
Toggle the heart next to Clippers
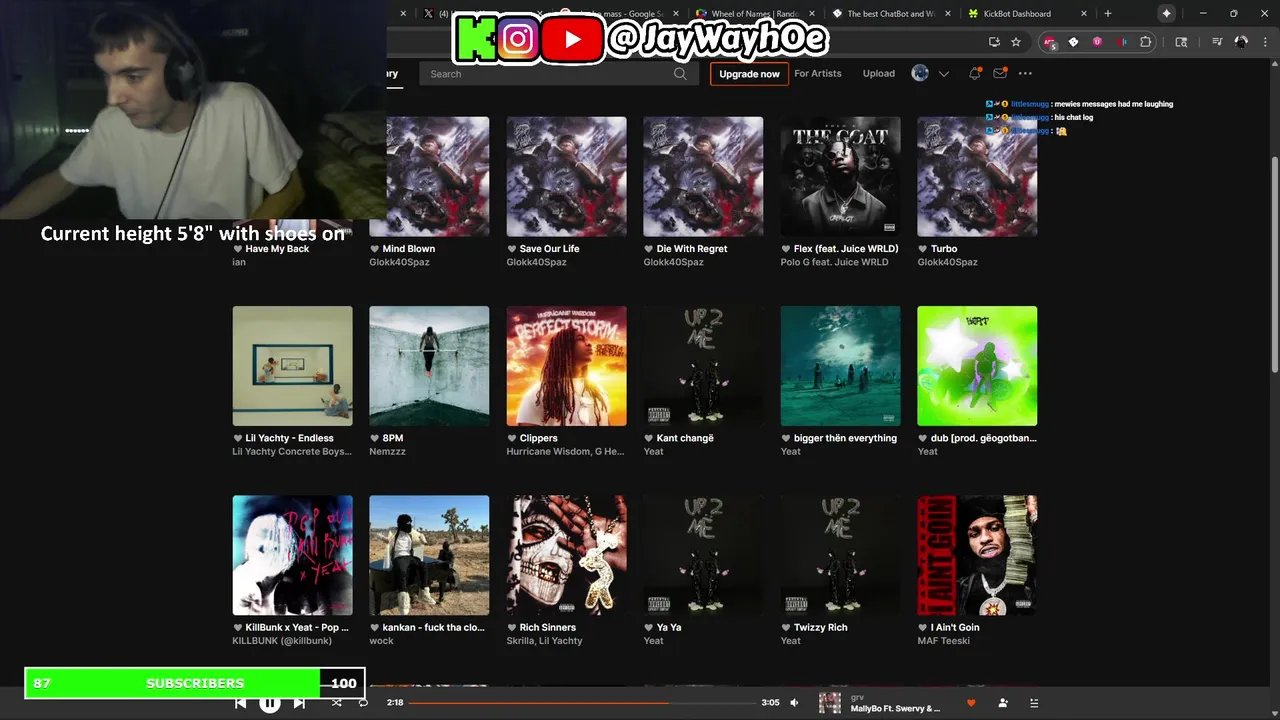[512, 438]
